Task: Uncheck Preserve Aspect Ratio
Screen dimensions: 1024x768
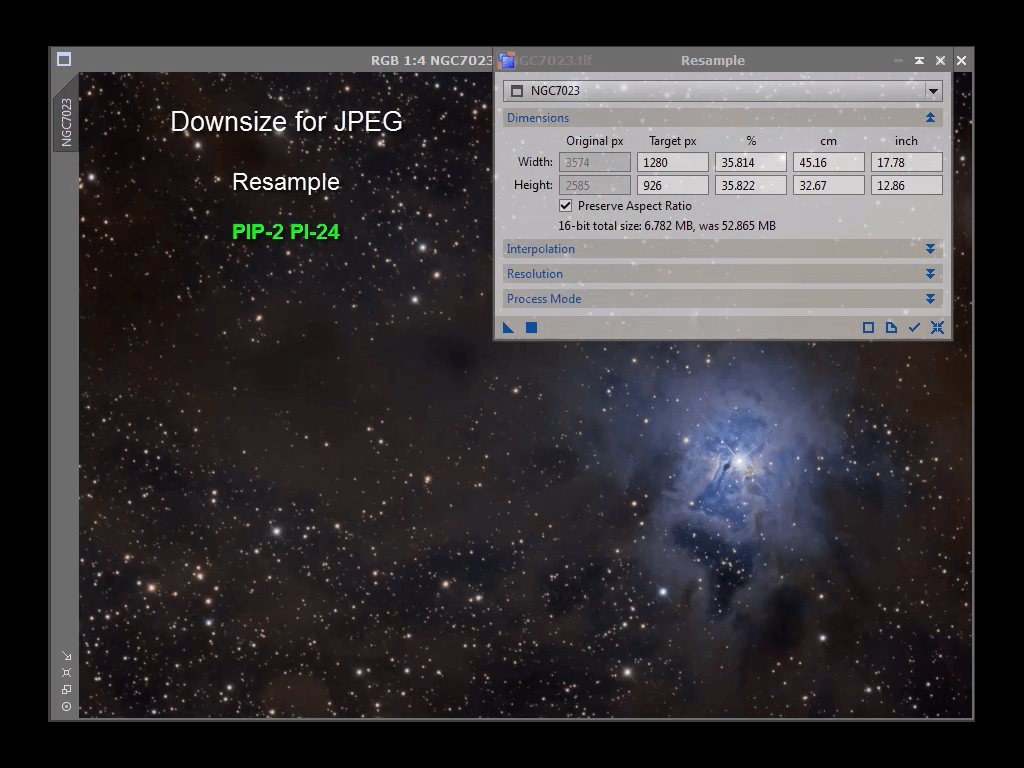Action: (566, 206)
